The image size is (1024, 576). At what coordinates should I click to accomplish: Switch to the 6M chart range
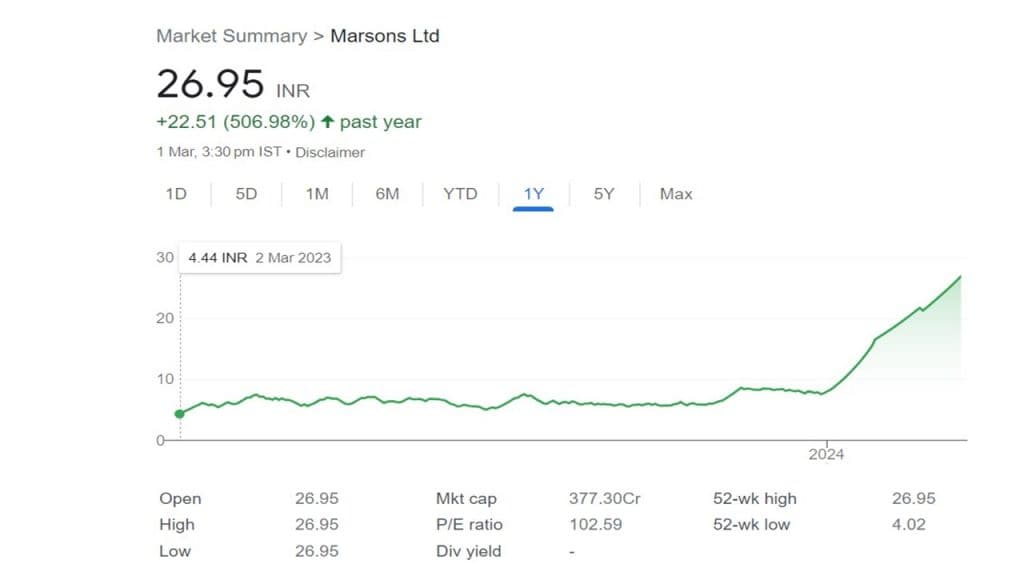point(387,194)
